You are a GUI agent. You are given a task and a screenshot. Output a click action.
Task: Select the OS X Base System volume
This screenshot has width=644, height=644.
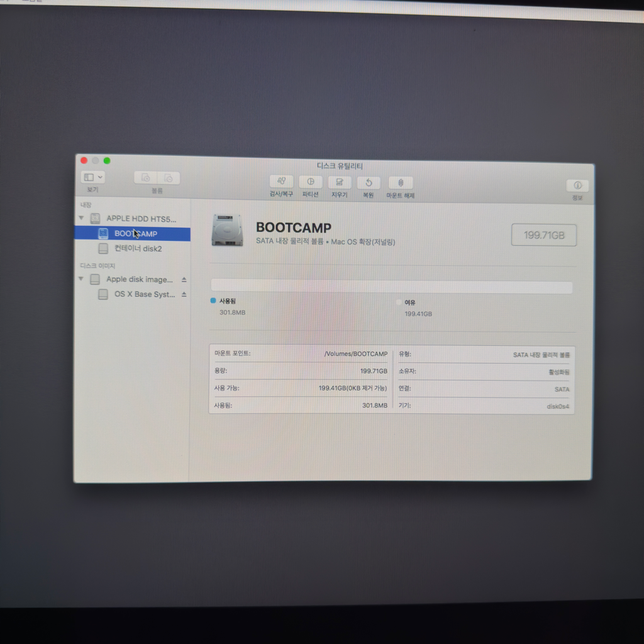point(143,295)
